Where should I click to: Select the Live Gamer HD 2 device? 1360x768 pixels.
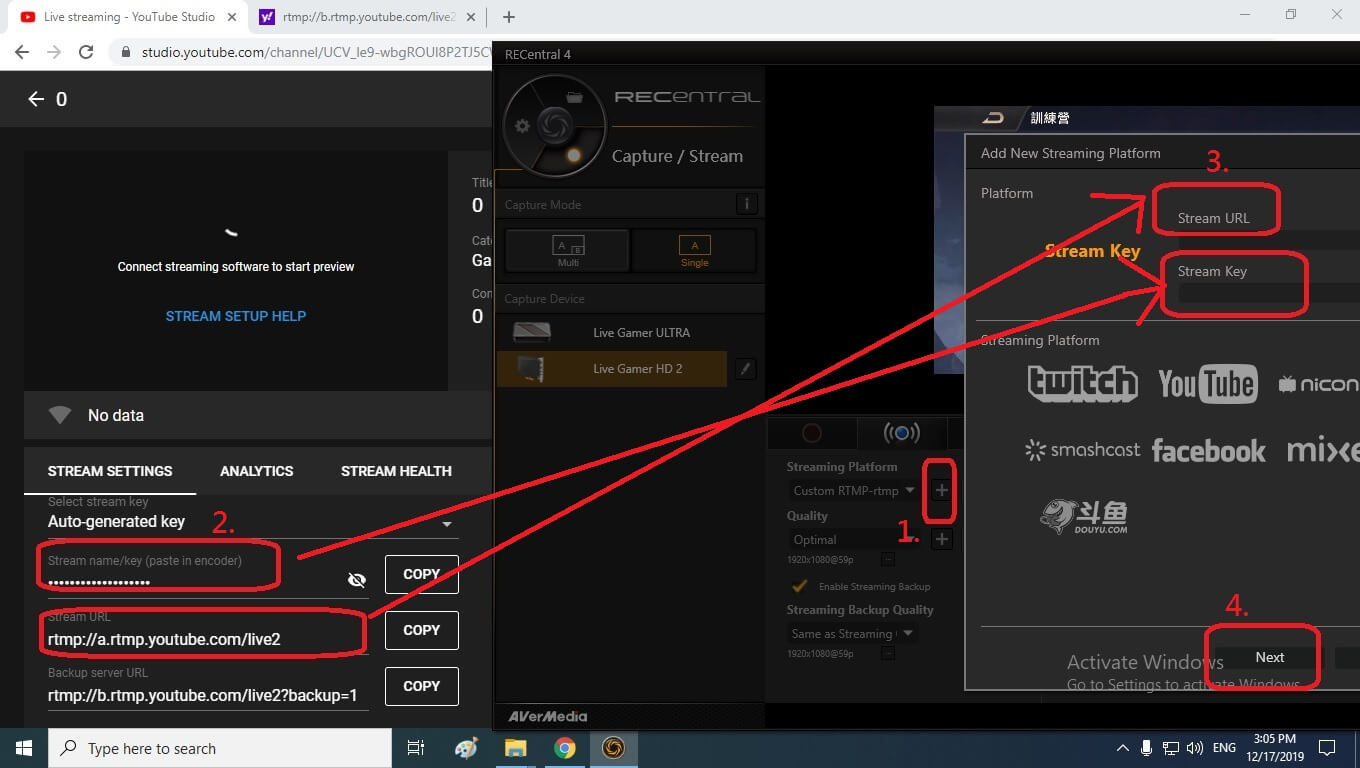pos(612,369)
